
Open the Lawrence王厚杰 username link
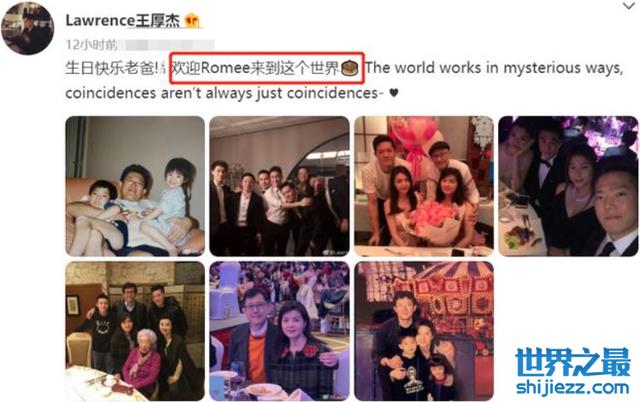point(123,20)
